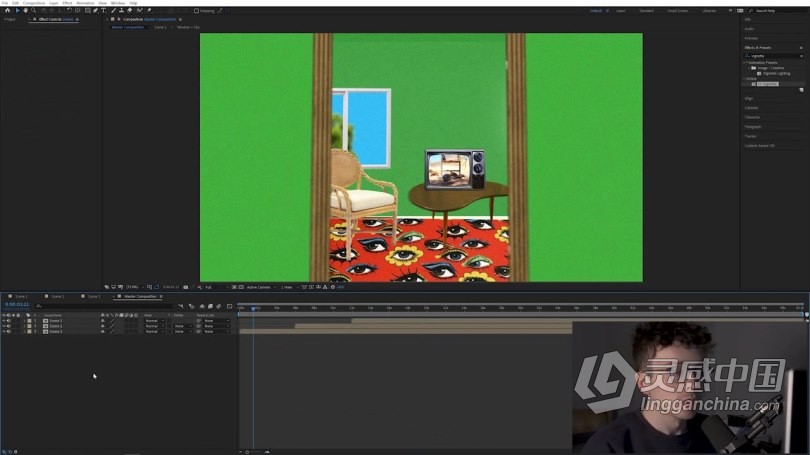Switch to the Project panel tab
810x455 pixels.
point(10,19)
